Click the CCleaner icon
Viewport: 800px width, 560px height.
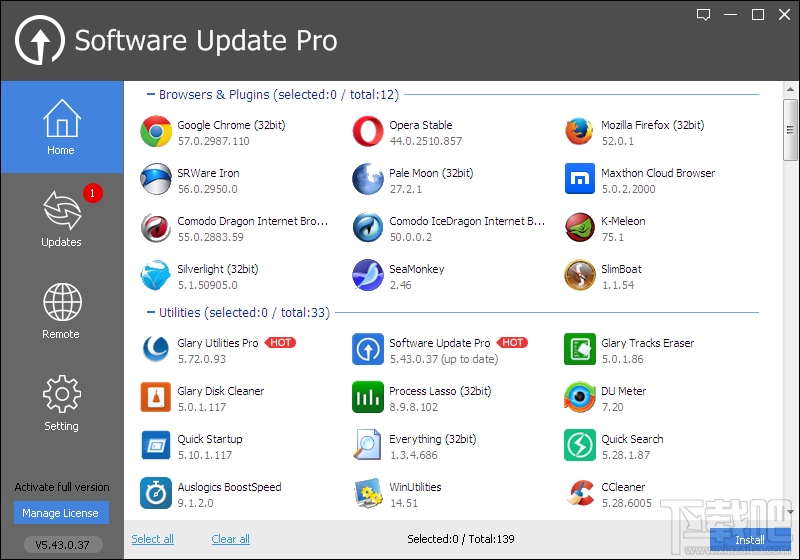(580, 493)
